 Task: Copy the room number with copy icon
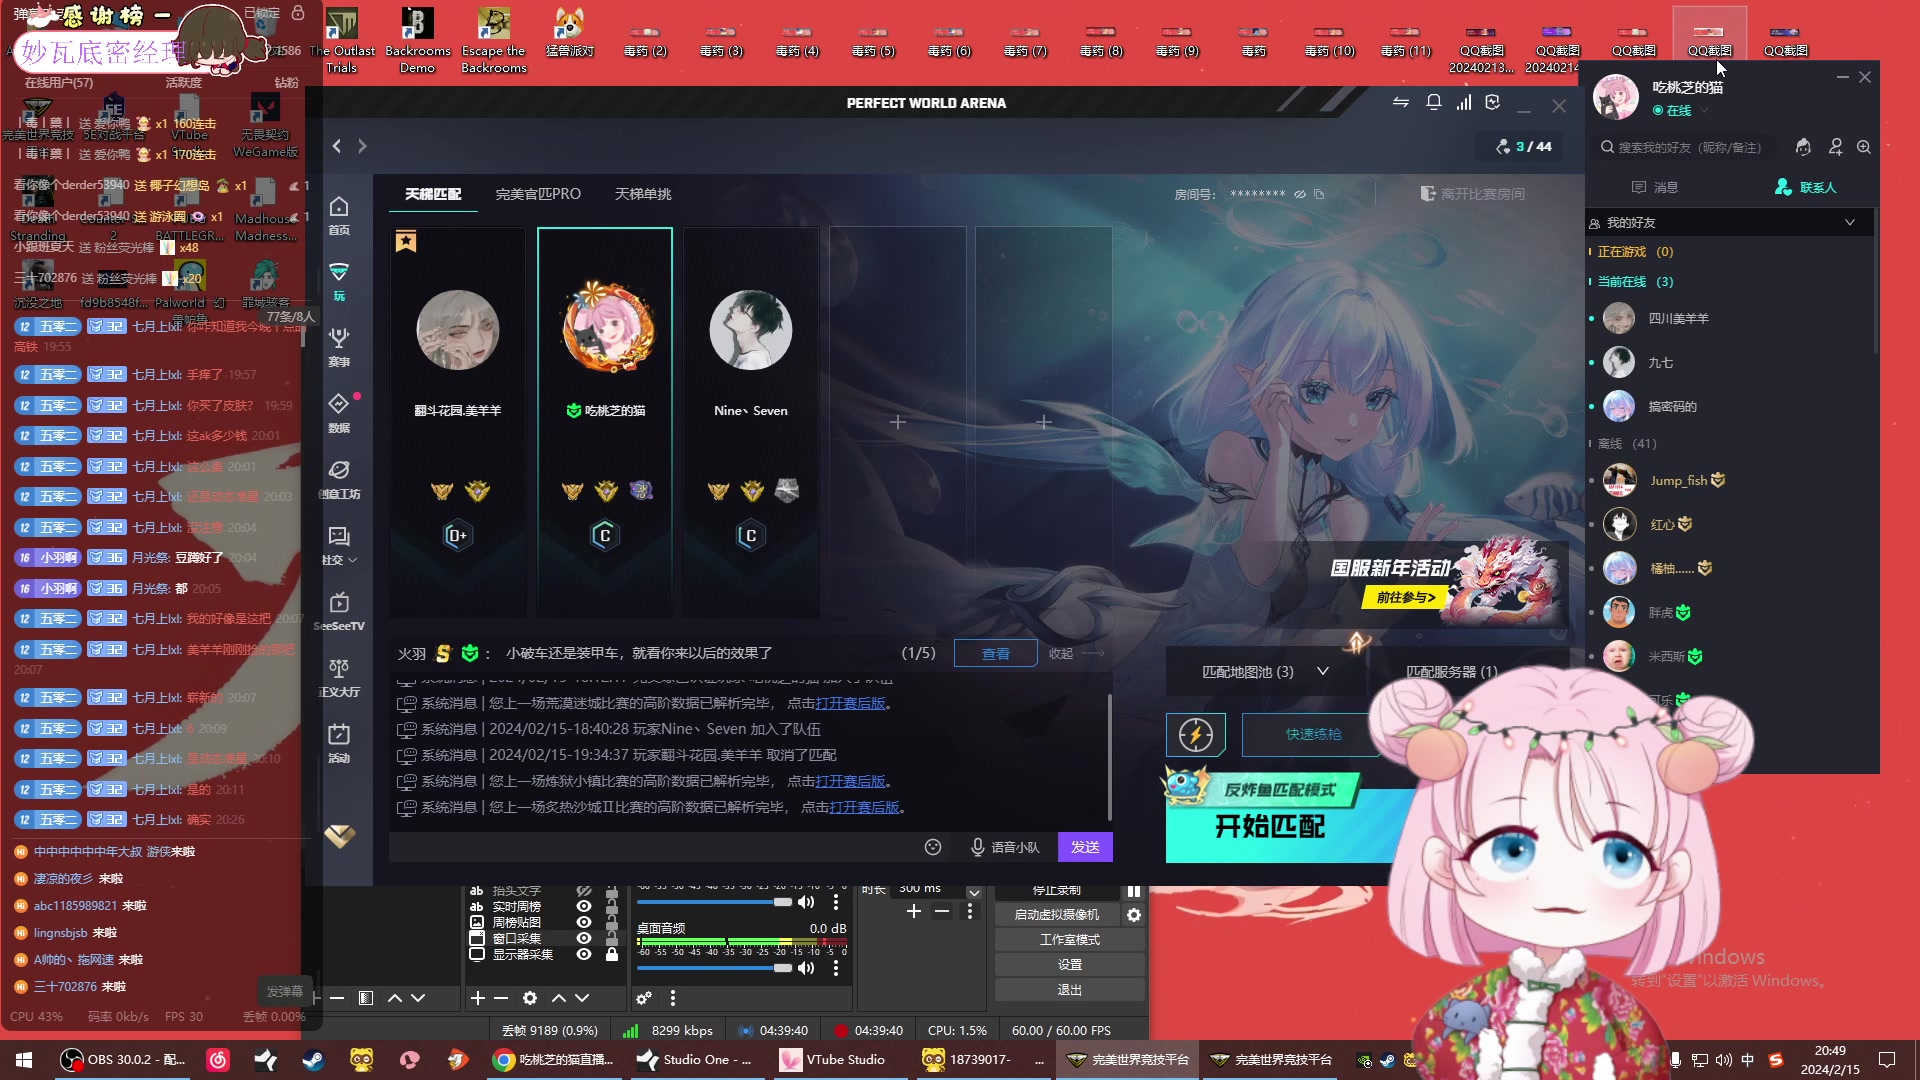(x=1319, y=194)
